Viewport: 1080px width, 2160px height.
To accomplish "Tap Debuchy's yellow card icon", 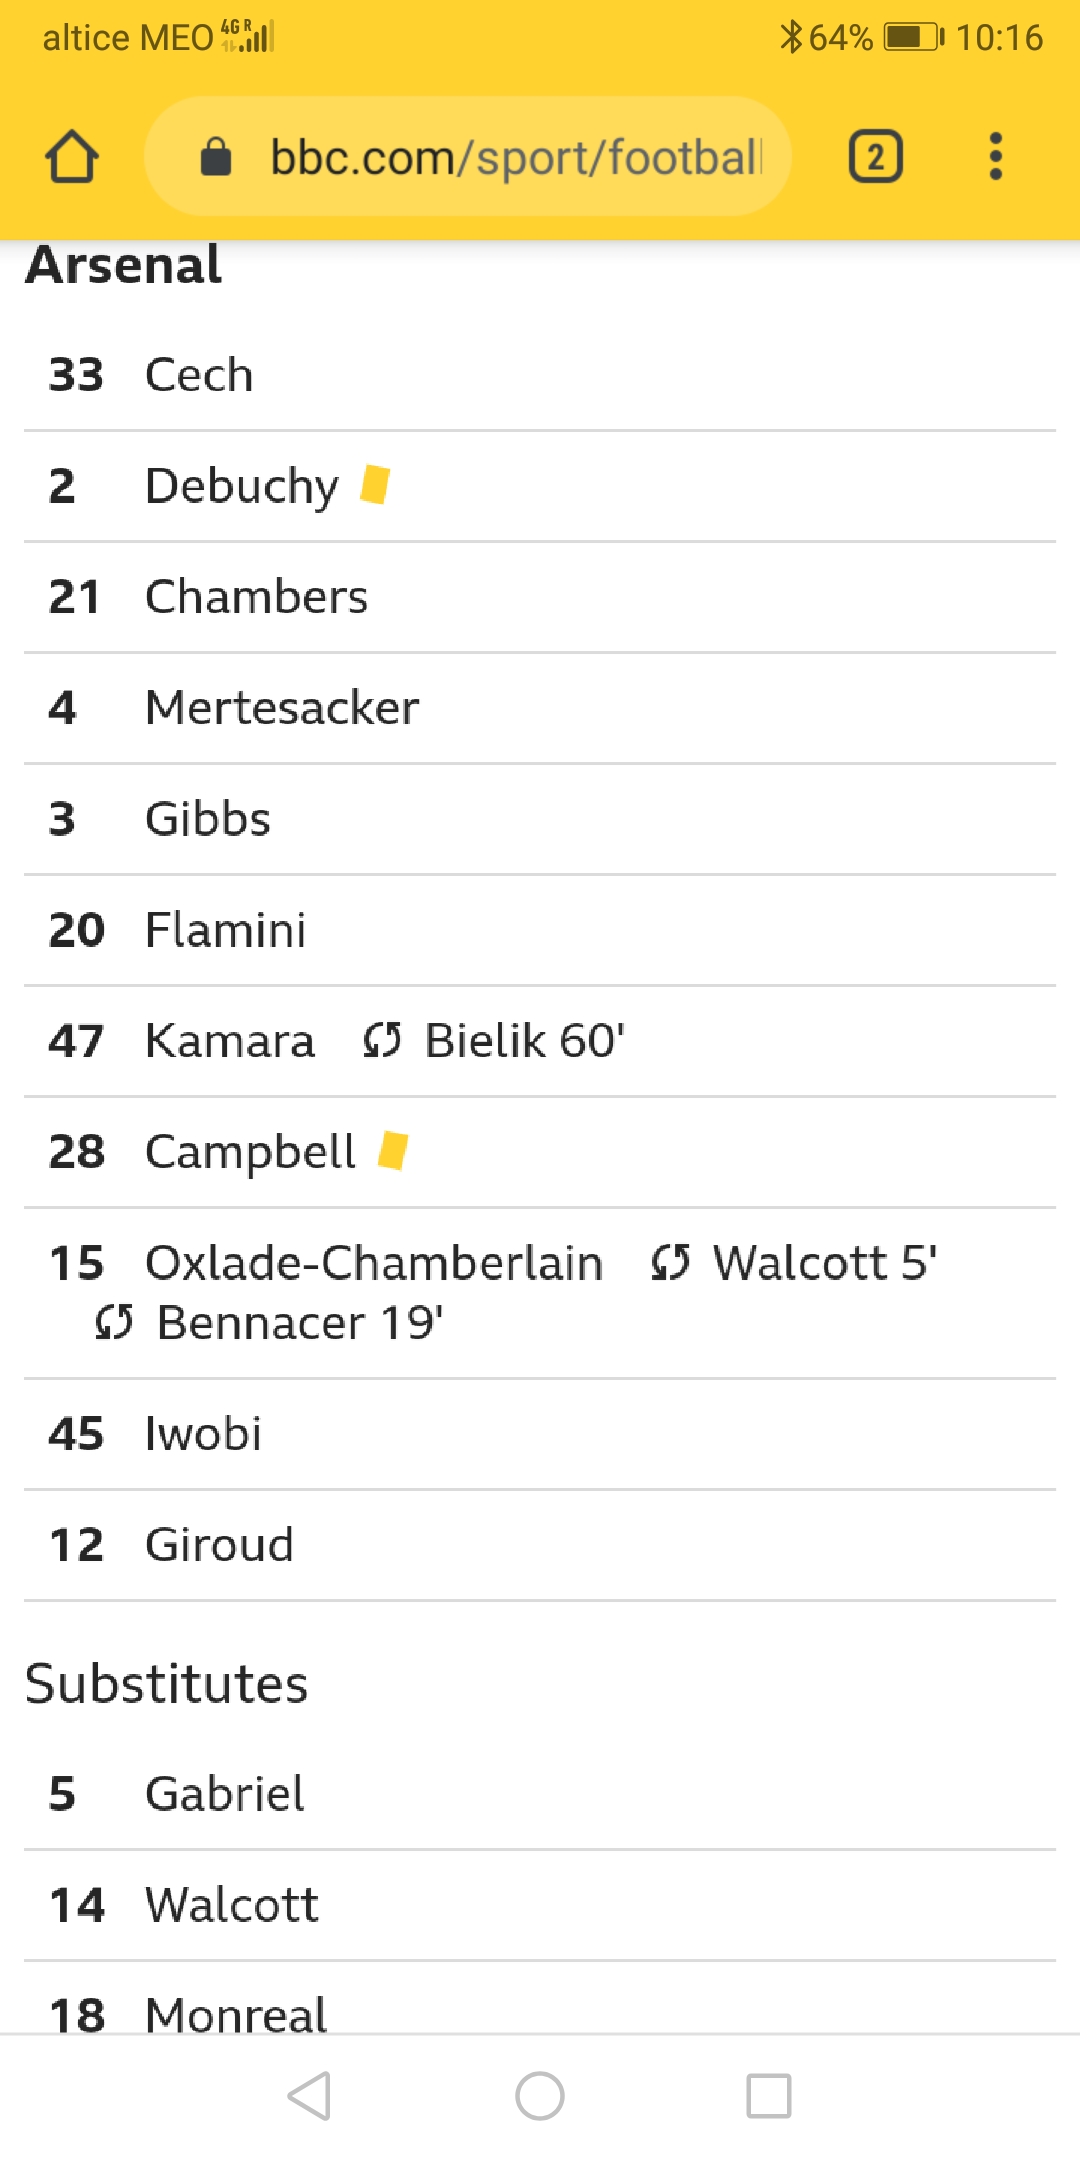I will 375,485.
